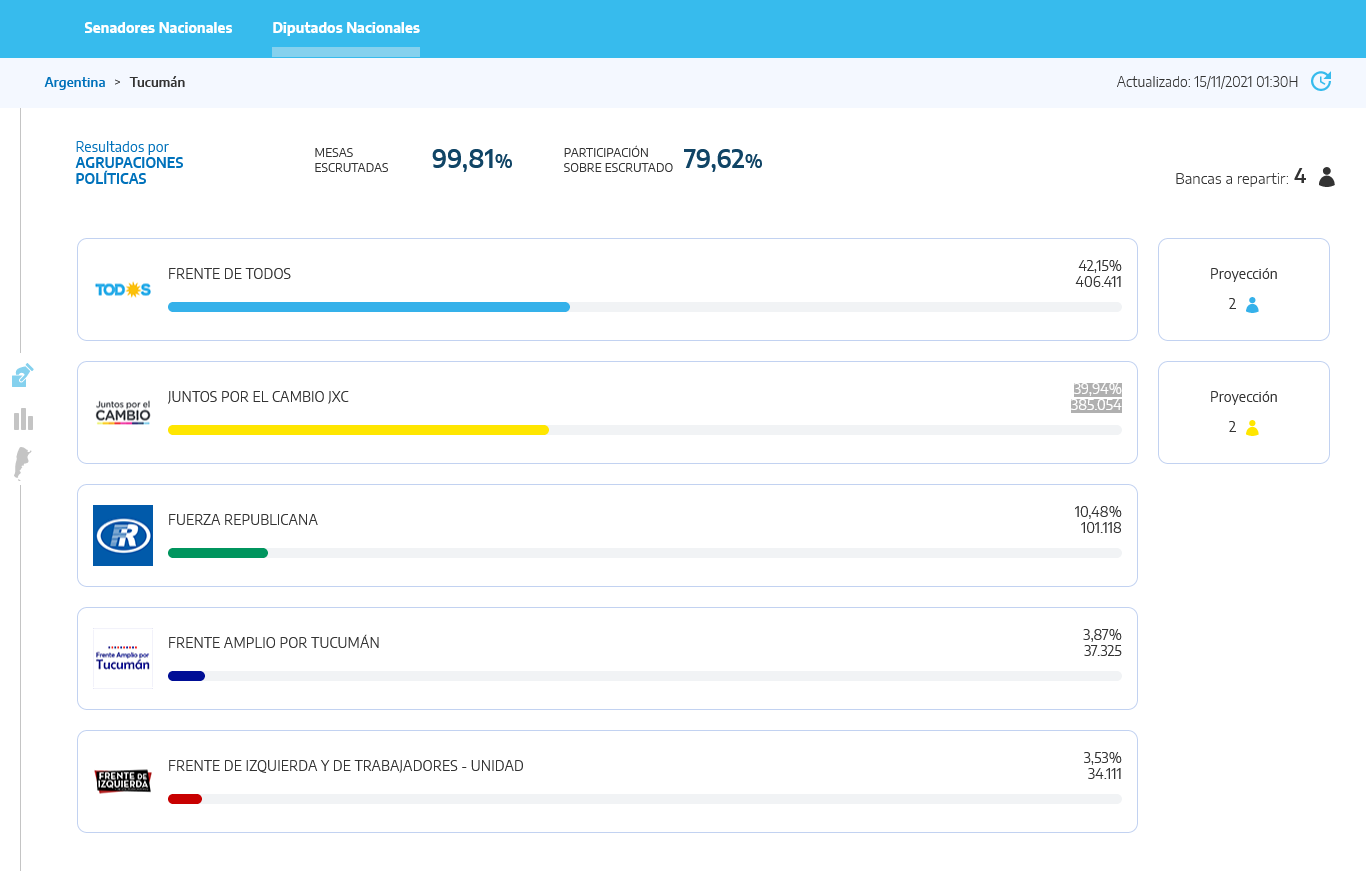Select the FUERZA REPUBLICANA party name
The height and width of the screenshot is (871, 1366).
pyautogui.click(x=243, y=520)
